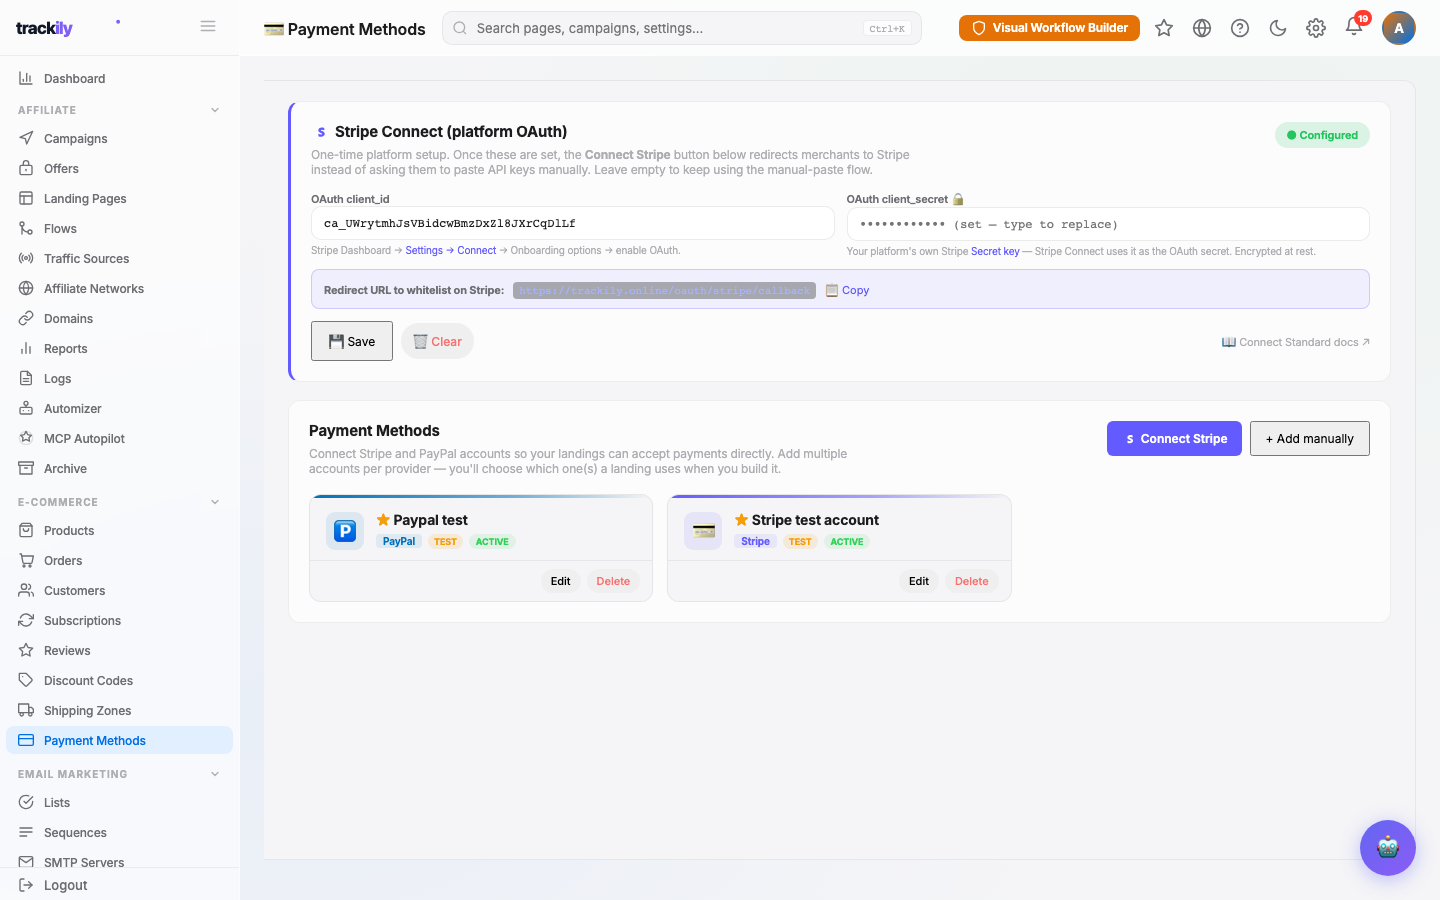Image resolution: width=1440 pixels, height=900 pixels.
Task: Open Connect Standard docs link
Action: tap(1296, 342)
